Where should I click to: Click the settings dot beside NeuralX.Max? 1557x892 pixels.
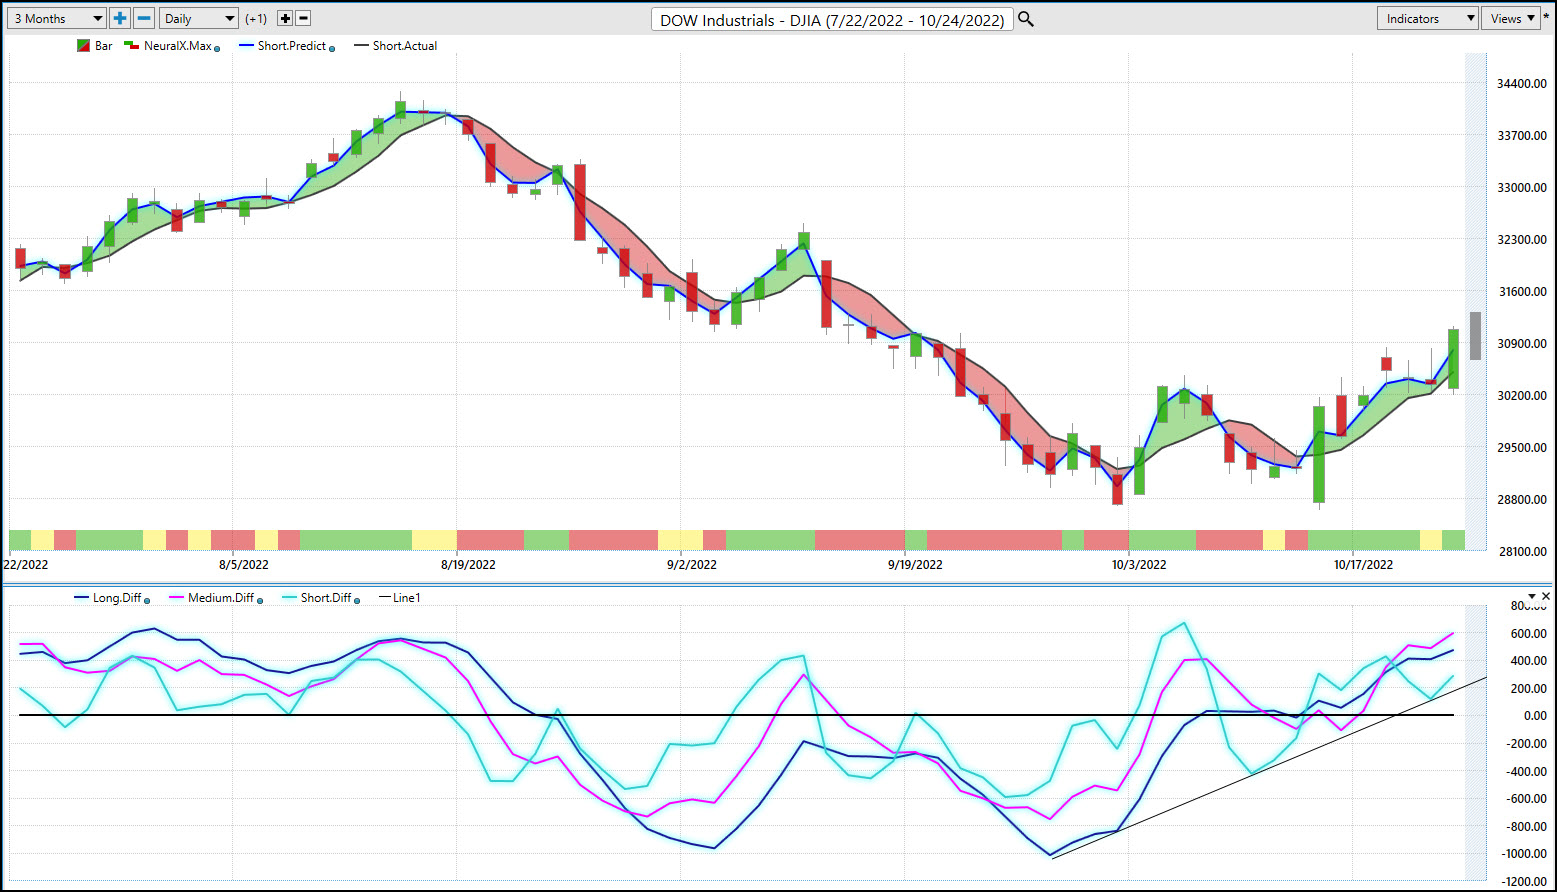click(217, 48)
